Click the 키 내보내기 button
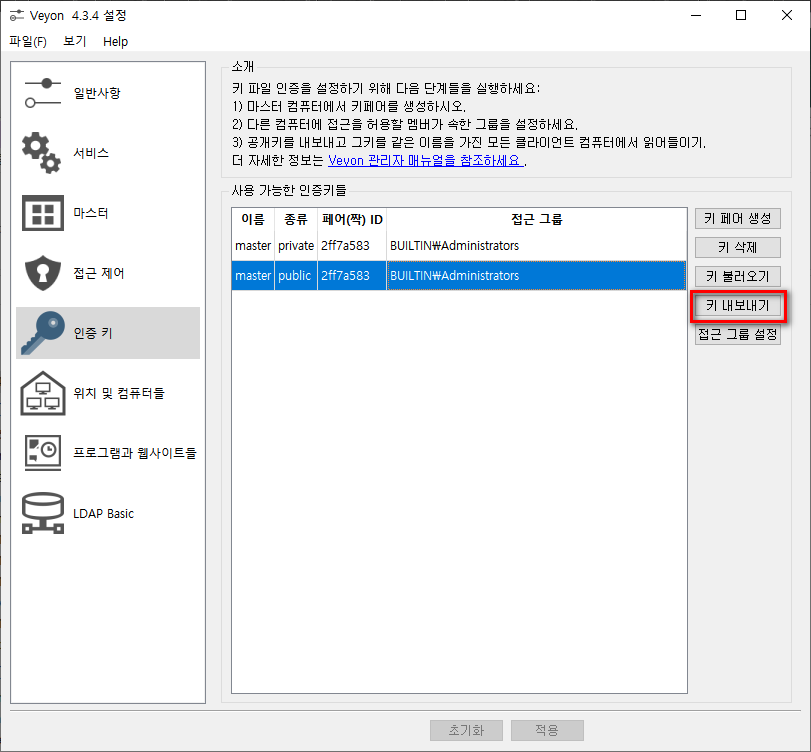This screenshot has width=811, height=752. pos(738,306)
